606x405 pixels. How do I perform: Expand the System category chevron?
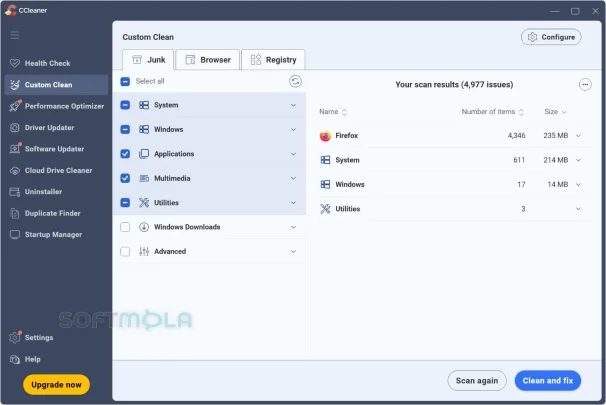[293, 105]
